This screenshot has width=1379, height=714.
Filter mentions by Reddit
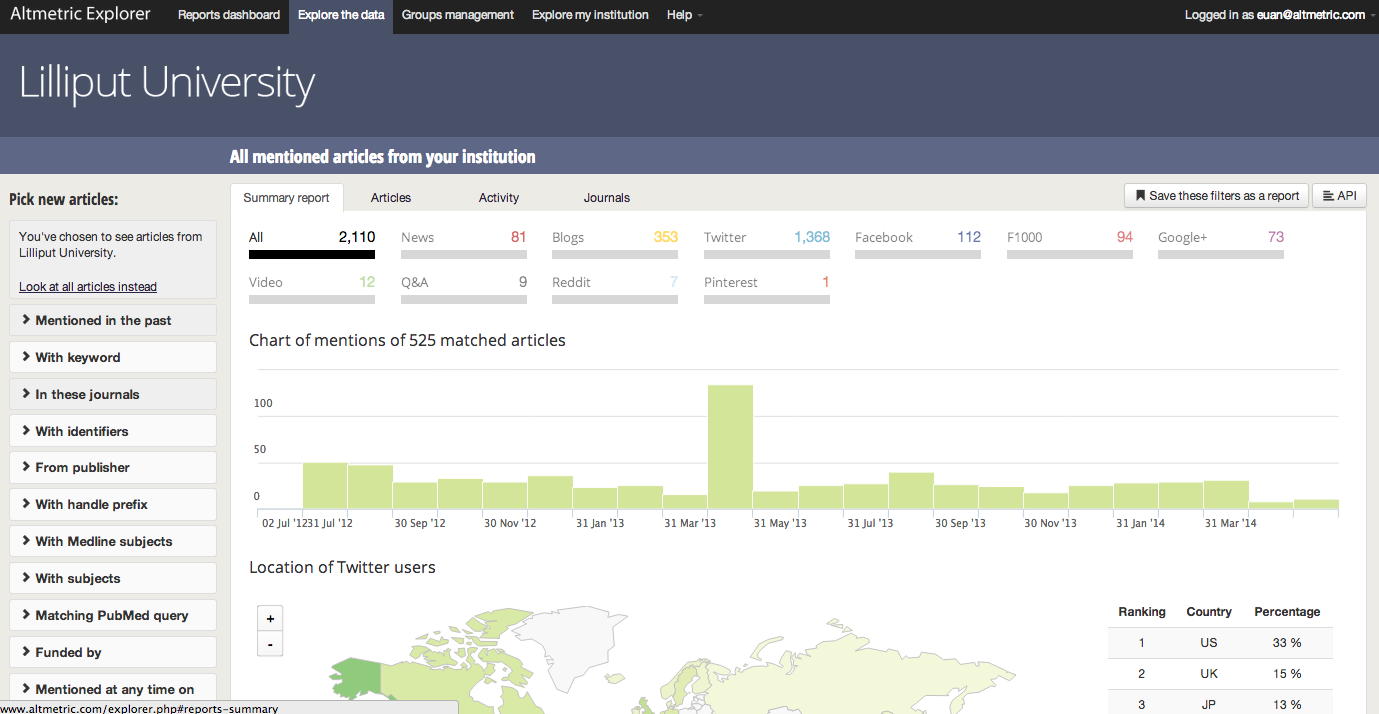[615, 288]
